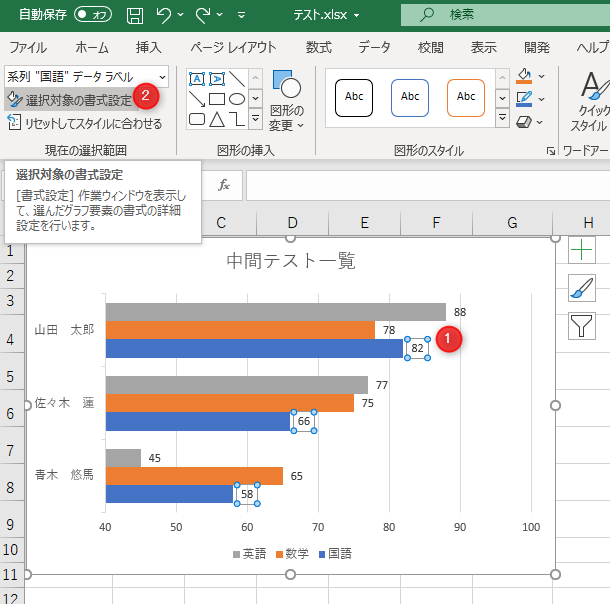The image size is (610, 604).
Task: Select the text box shape icon
Action: (197, 79)
